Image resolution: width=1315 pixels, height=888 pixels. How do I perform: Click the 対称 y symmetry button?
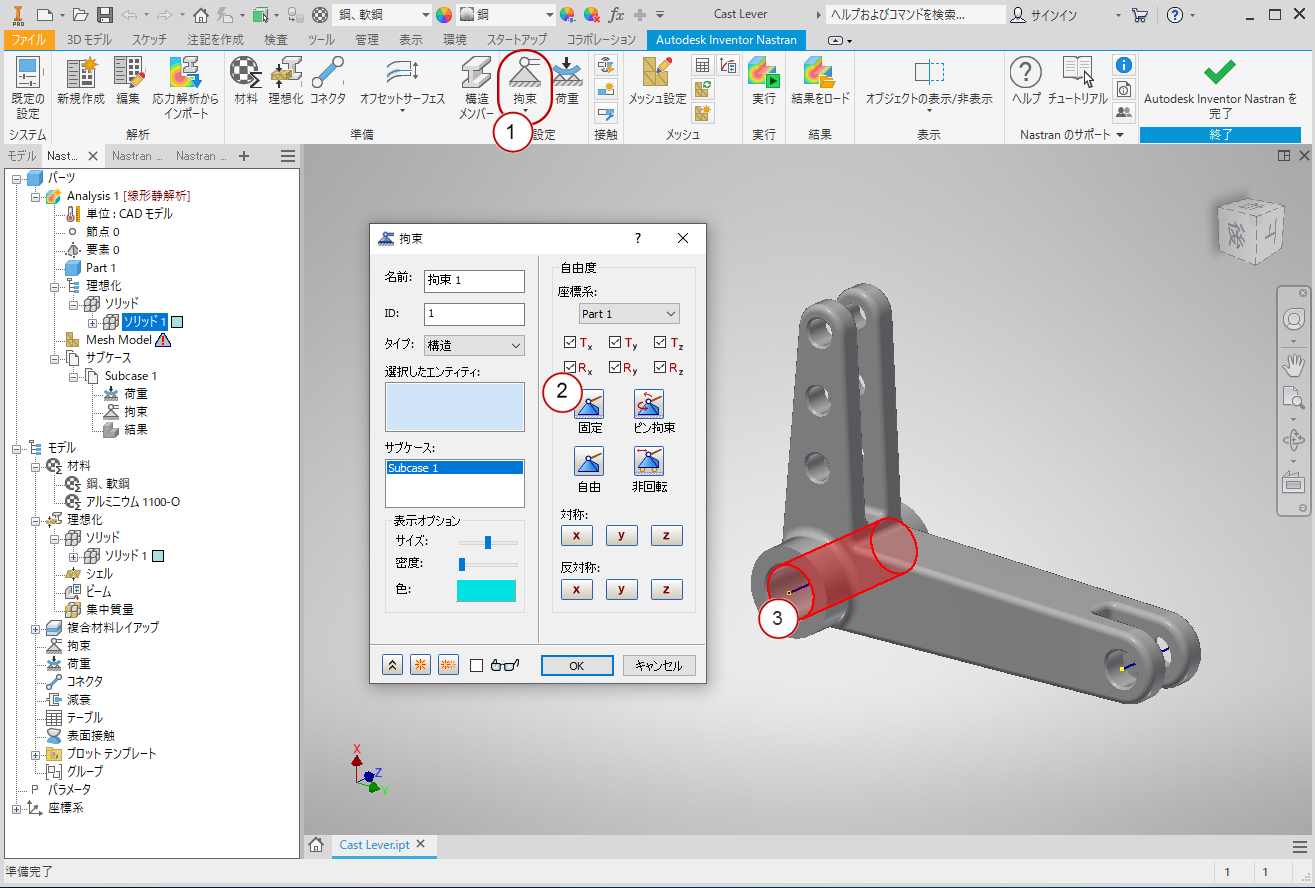(x=621, y=535)
